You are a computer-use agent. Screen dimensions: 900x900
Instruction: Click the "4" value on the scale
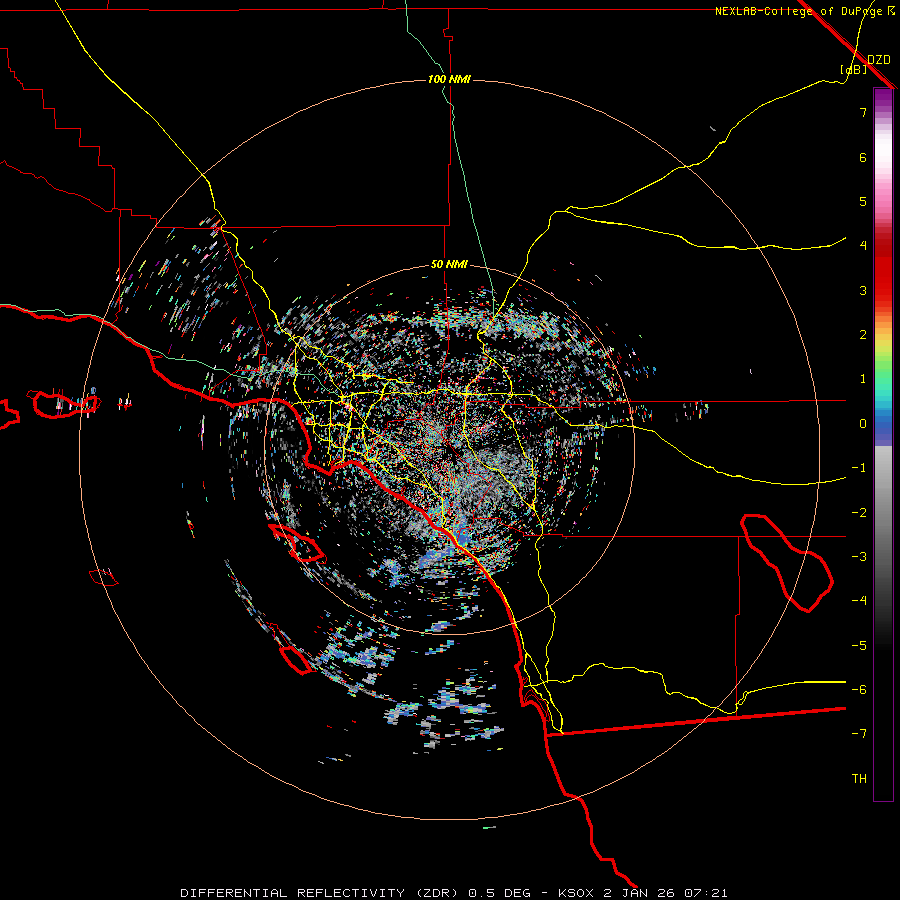click(863, 246)
